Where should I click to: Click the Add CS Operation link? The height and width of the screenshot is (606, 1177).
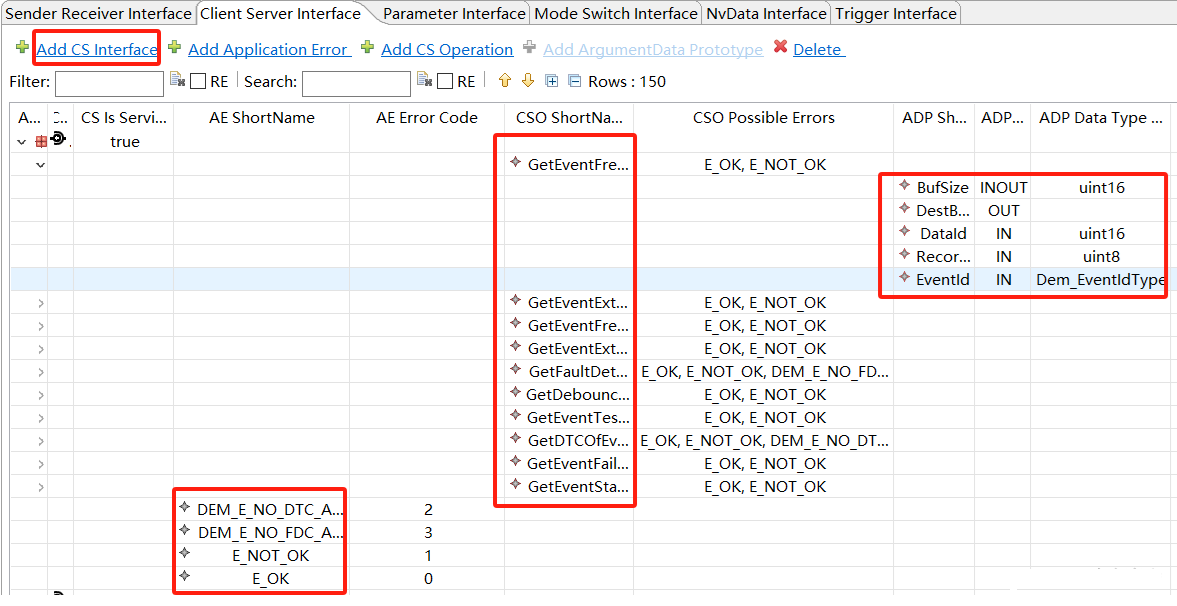coord(447,49)
